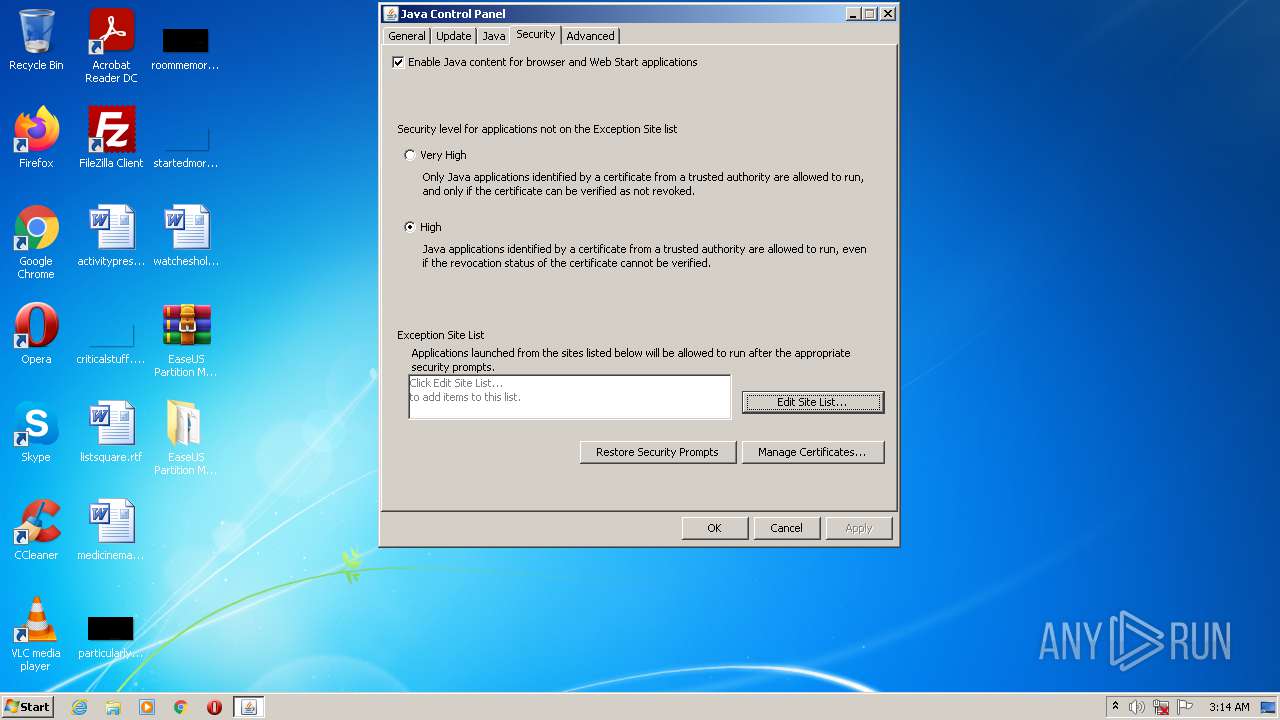Select the EaseUS Partition Master folder icon
Viewport: 1280px width, 720px height.
[x=186, y=438]
